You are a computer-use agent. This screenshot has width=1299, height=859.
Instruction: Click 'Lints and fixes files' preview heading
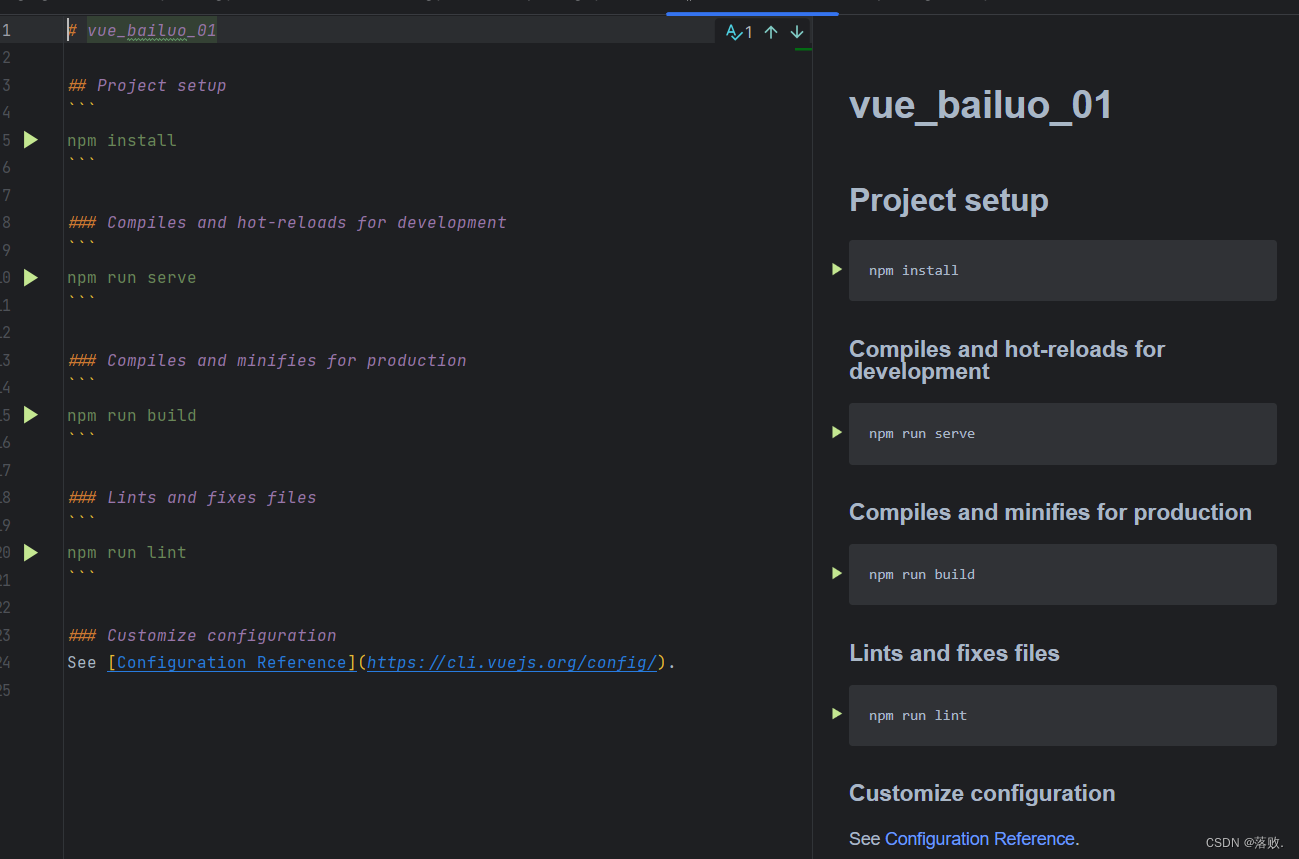954,653
